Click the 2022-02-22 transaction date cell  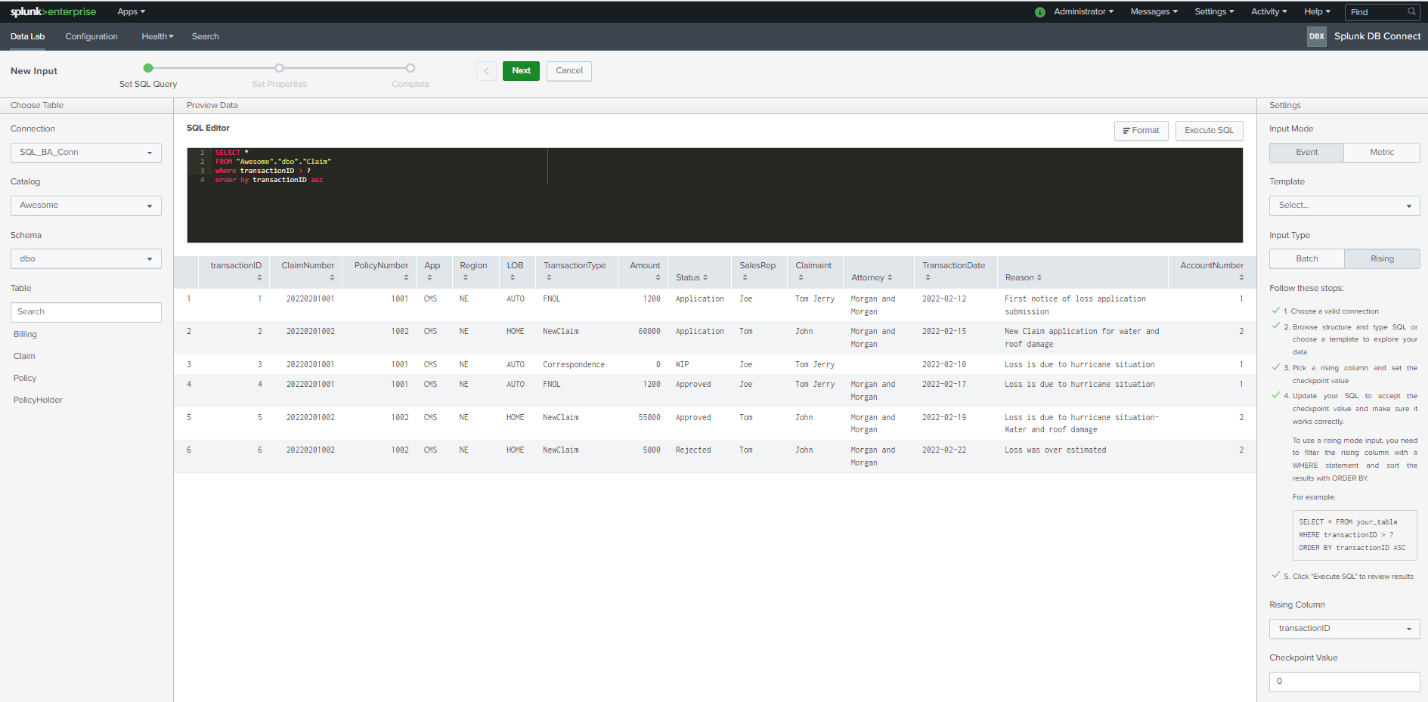pyautogui.click(x=944, y=450)
